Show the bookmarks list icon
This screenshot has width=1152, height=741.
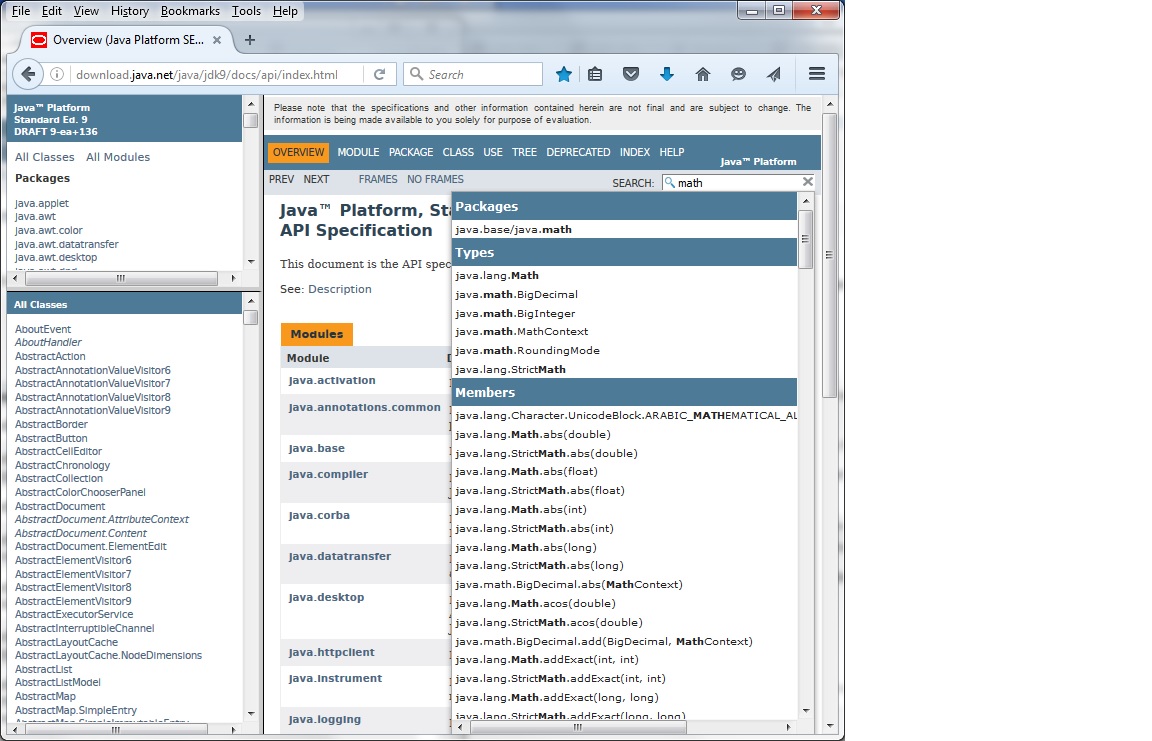[596, 74]
